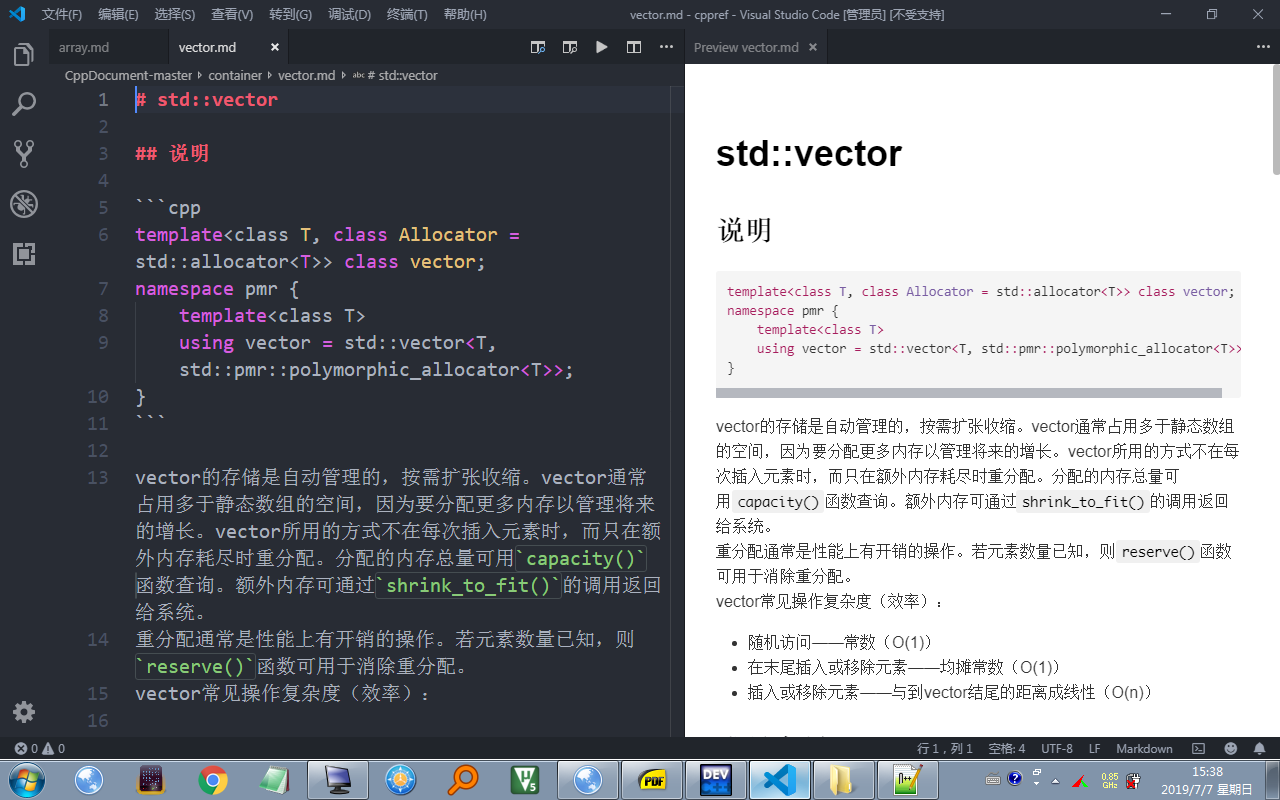The image size is (1280, 800).
Task: Open the Extensions view
Action: pos(24,254)
